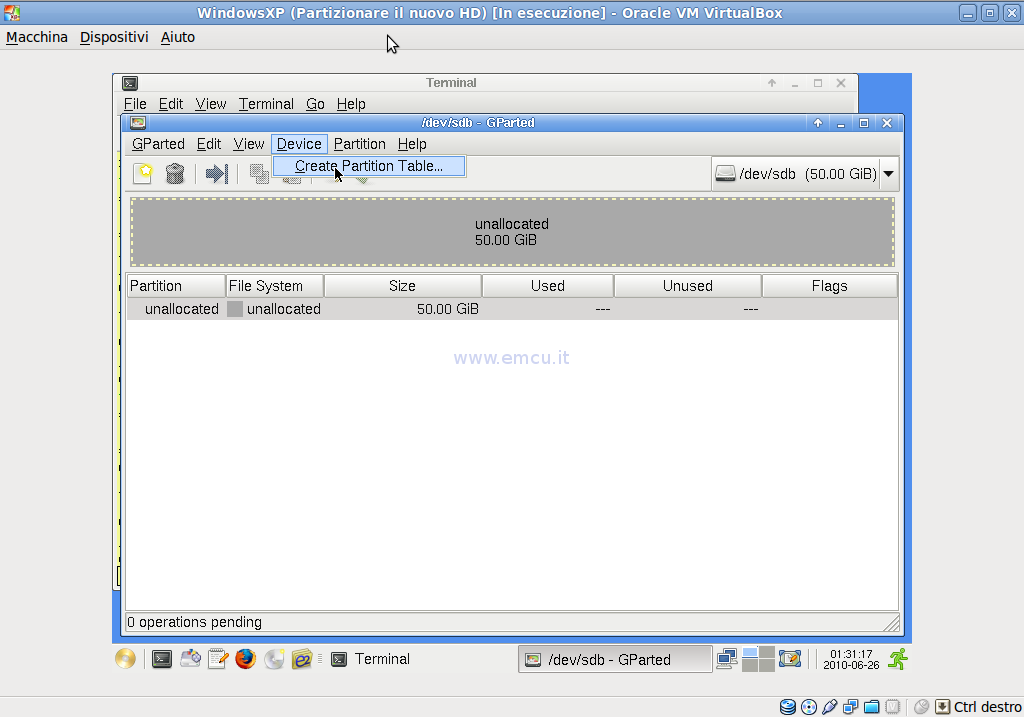Open the File menu in Terminal window
Screen dimensions: 1024x717
135,104
